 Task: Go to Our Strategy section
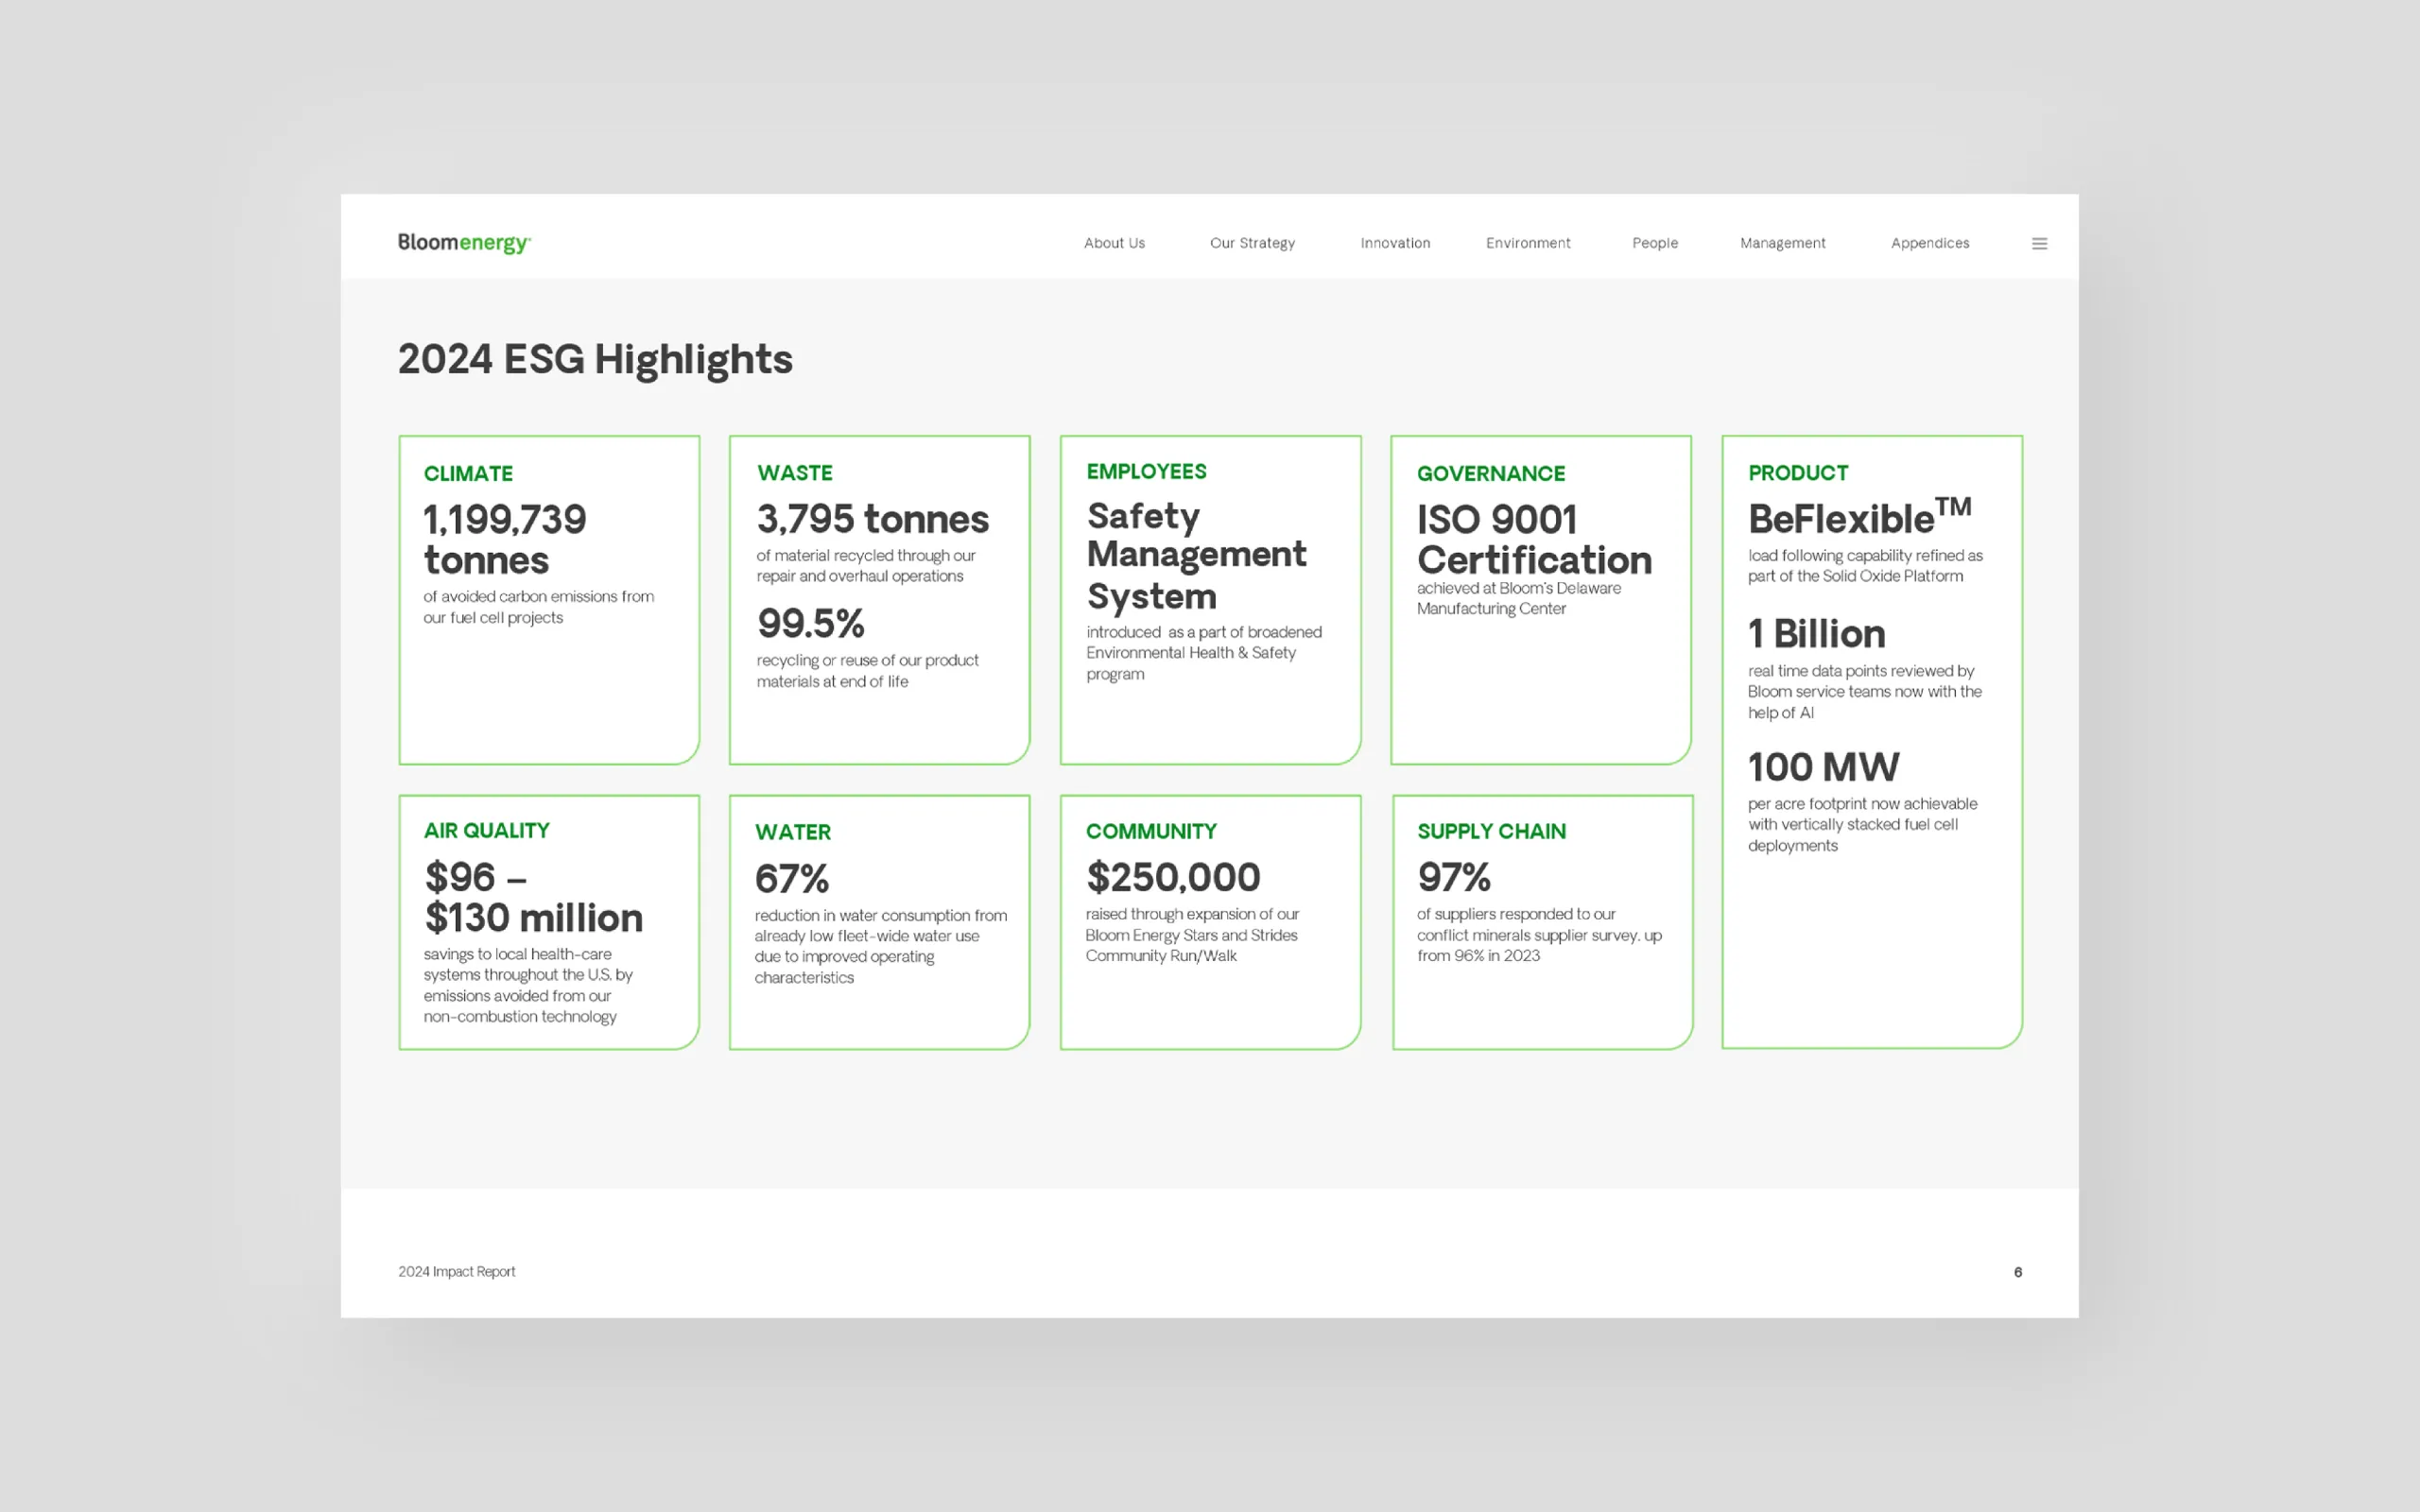[1252, 243]
